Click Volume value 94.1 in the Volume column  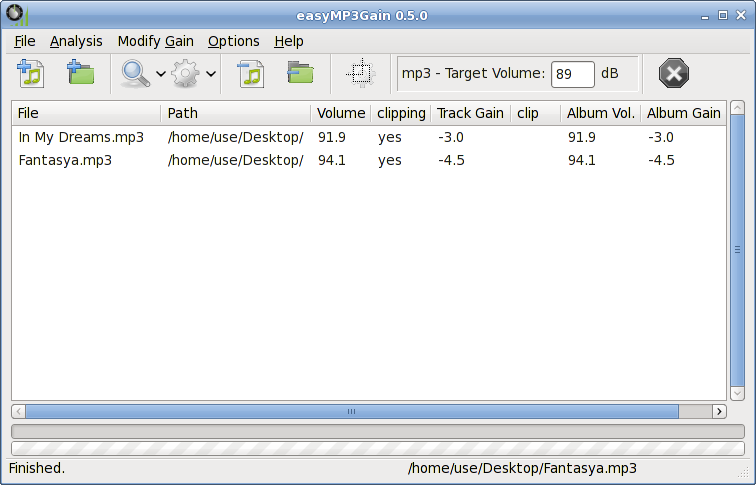pos(332,161)
